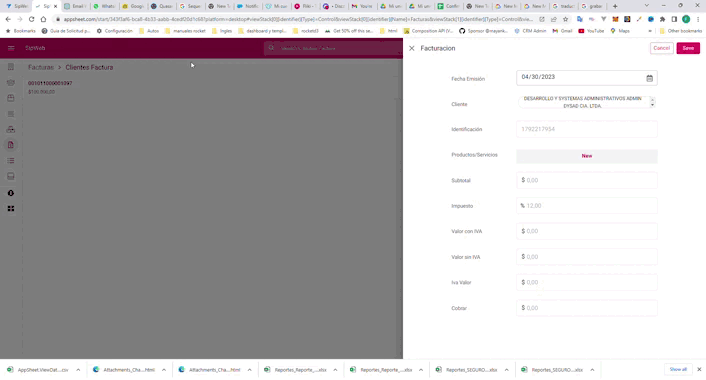Screen dimensions: 706x380
Task: Open the Ingles bookmark folder
Action: 222,31
